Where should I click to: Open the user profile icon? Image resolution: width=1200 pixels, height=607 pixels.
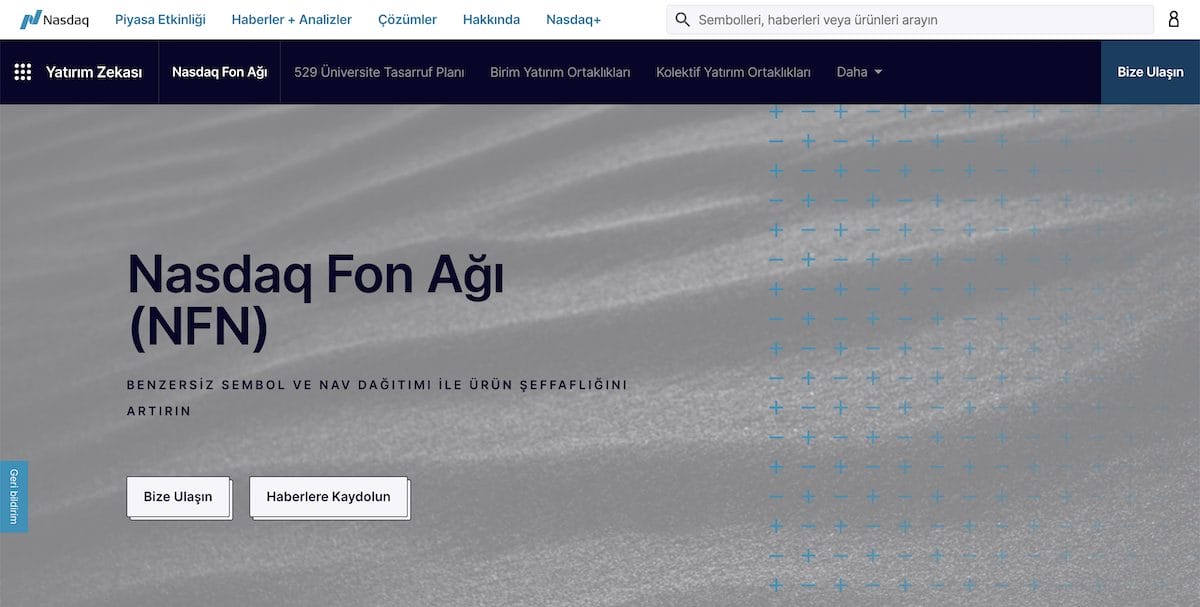1174,19
